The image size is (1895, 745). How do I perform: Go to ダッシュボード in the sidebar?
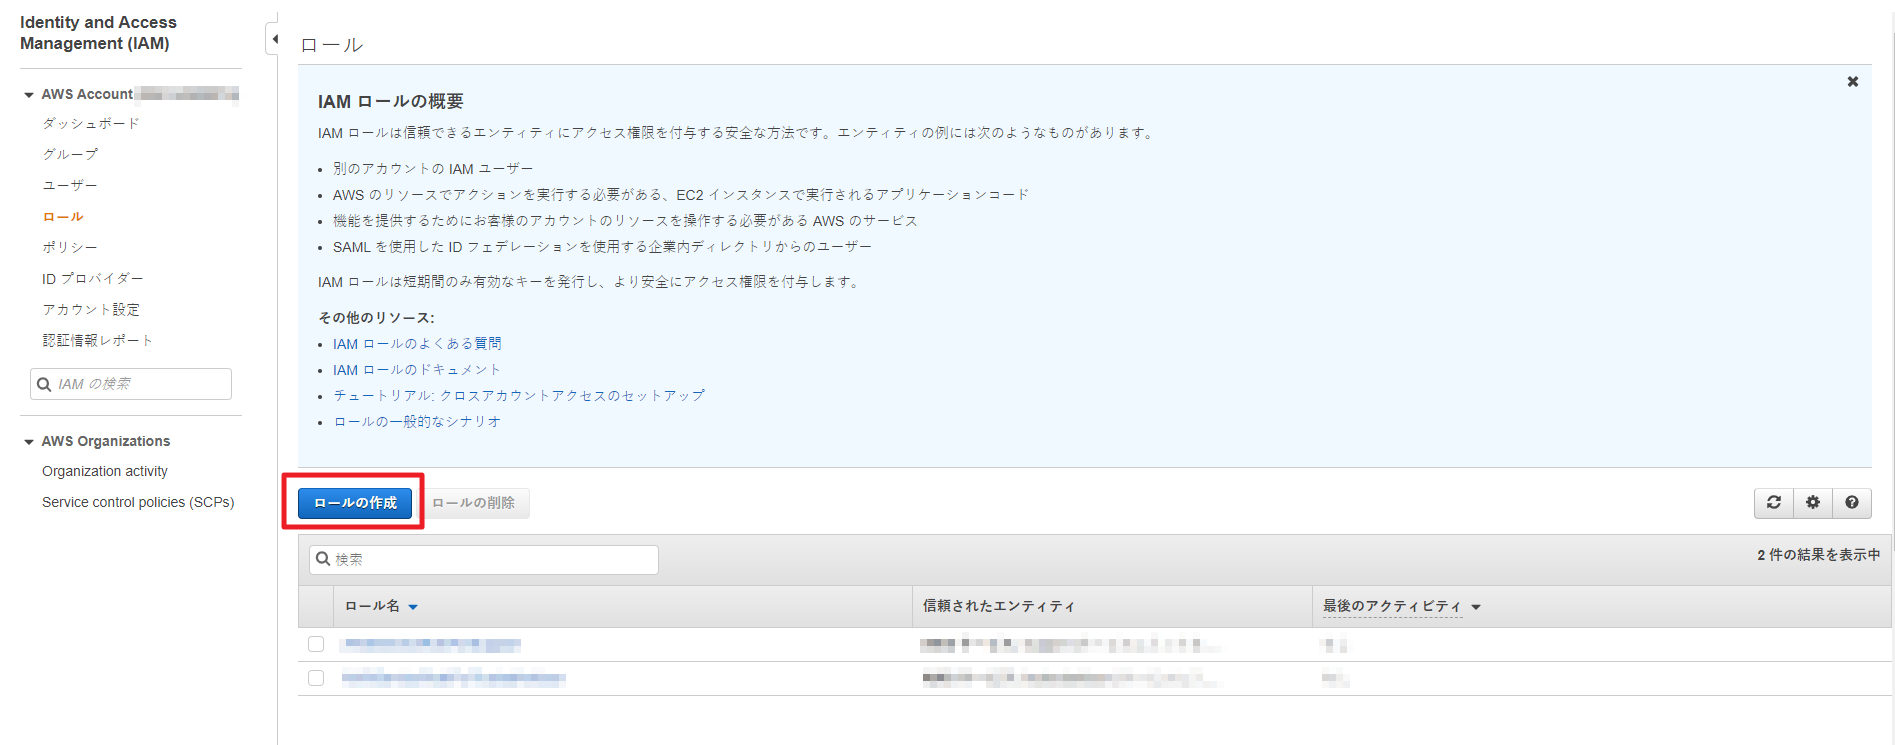coord(91,123)
